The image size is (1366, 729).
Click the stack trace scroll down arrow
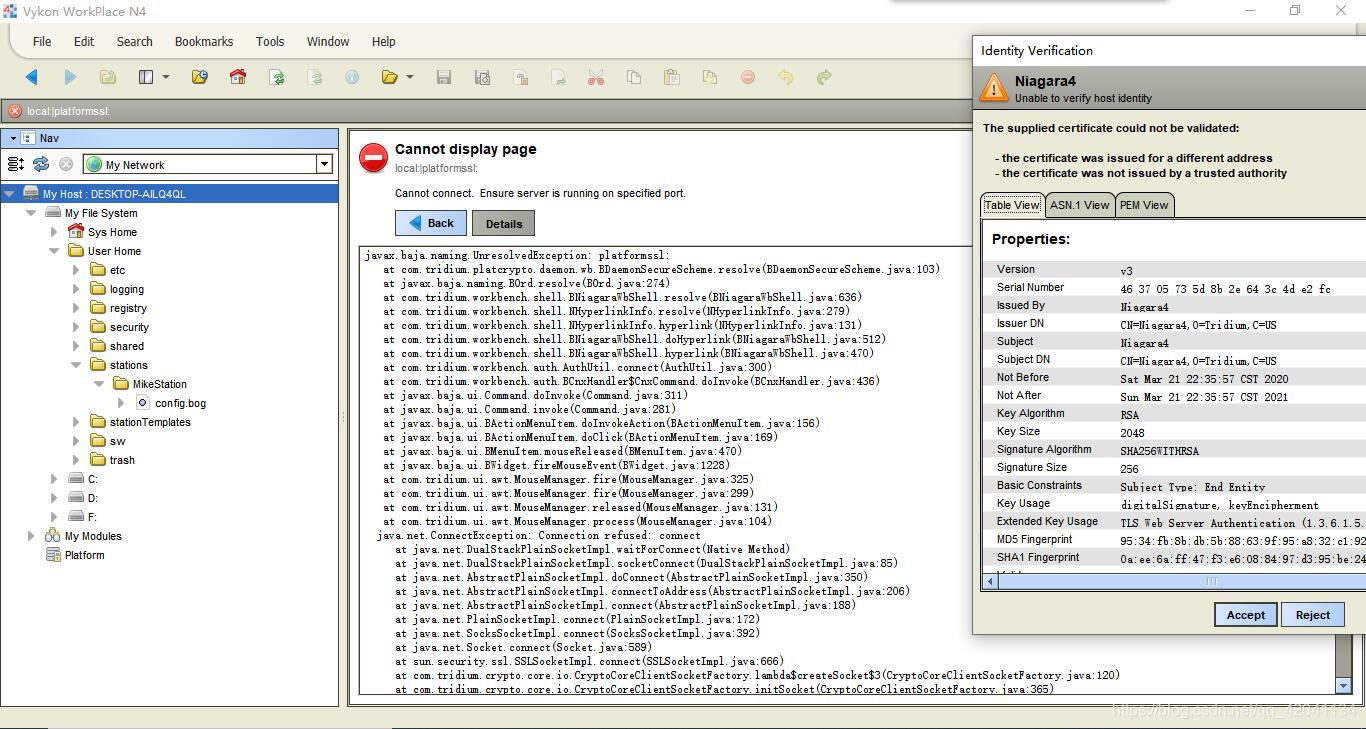coord(1343,686)
